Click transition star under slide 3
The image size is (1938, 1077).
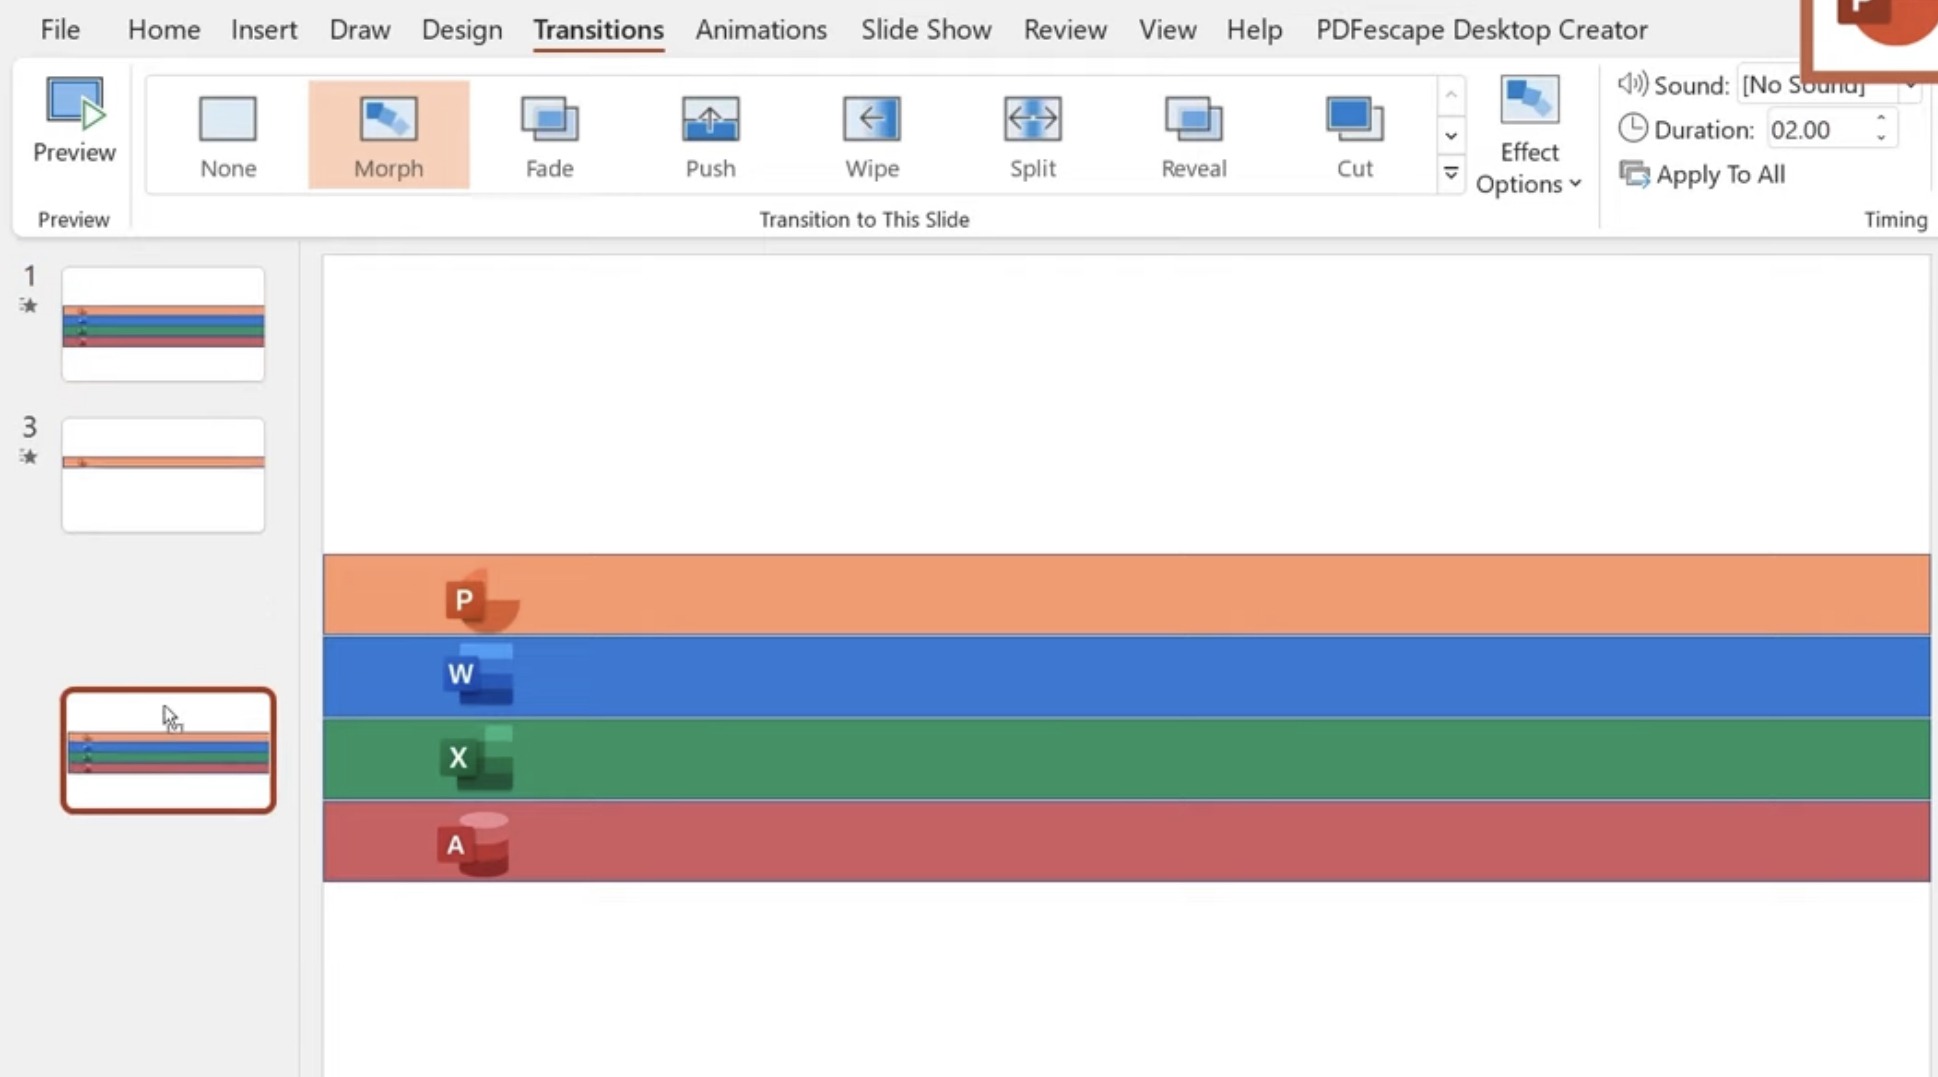(x=29, y=457)
